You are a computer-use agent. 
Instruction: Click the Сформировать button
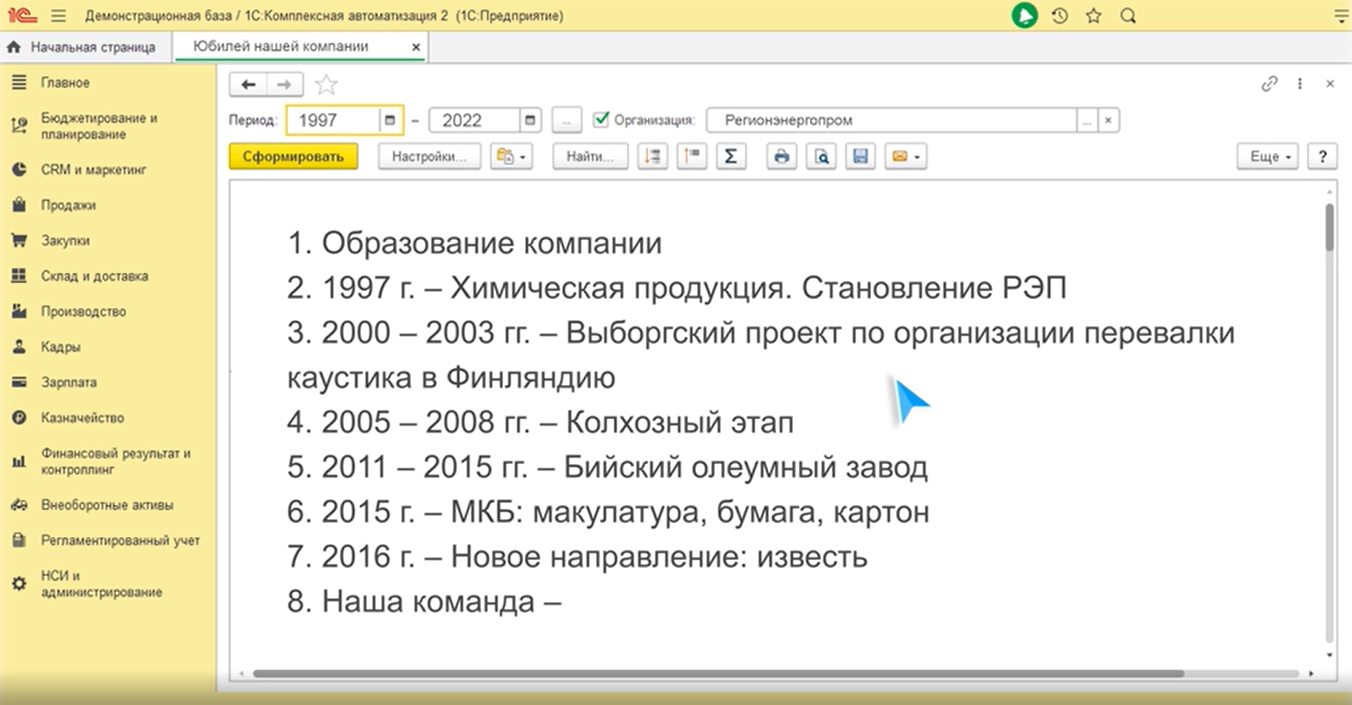[x=292, y=156]
